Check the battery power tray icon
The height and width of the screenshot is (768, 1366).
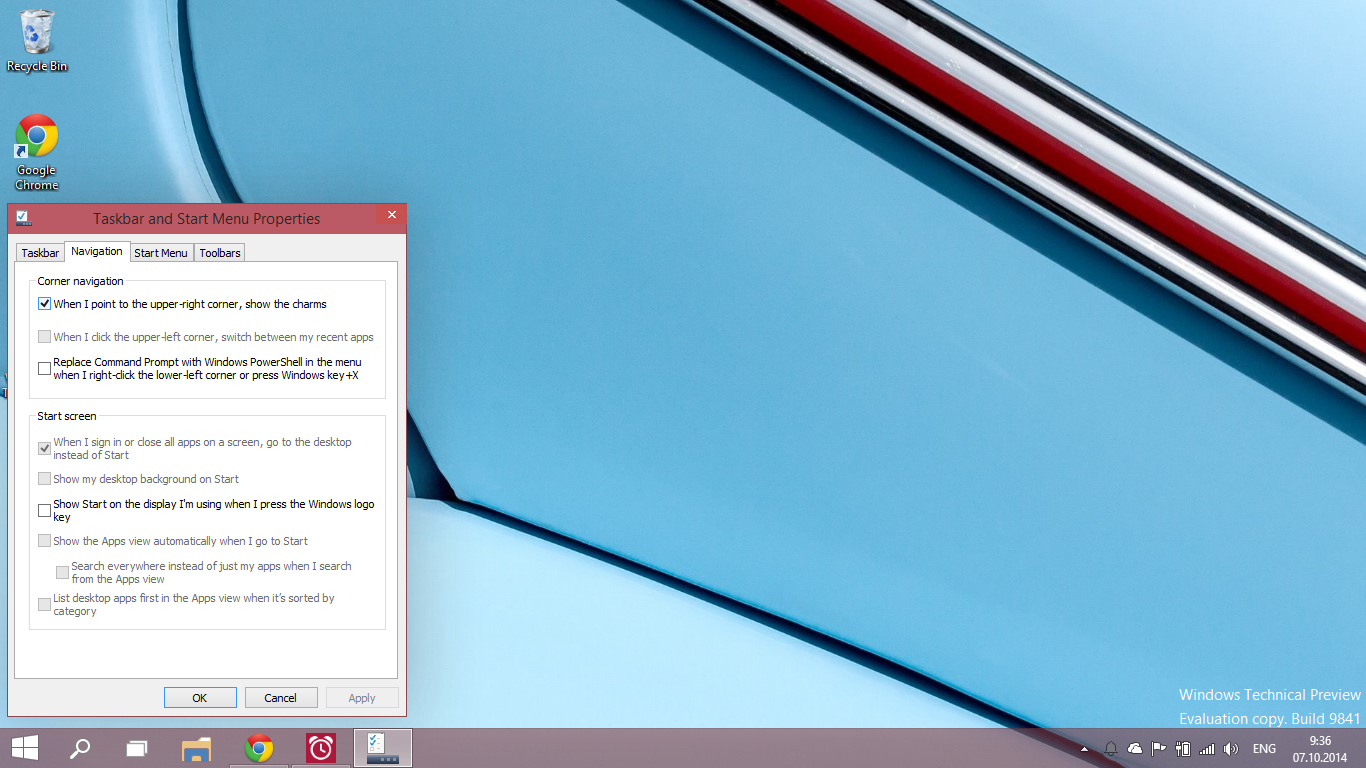point(1183,748)
